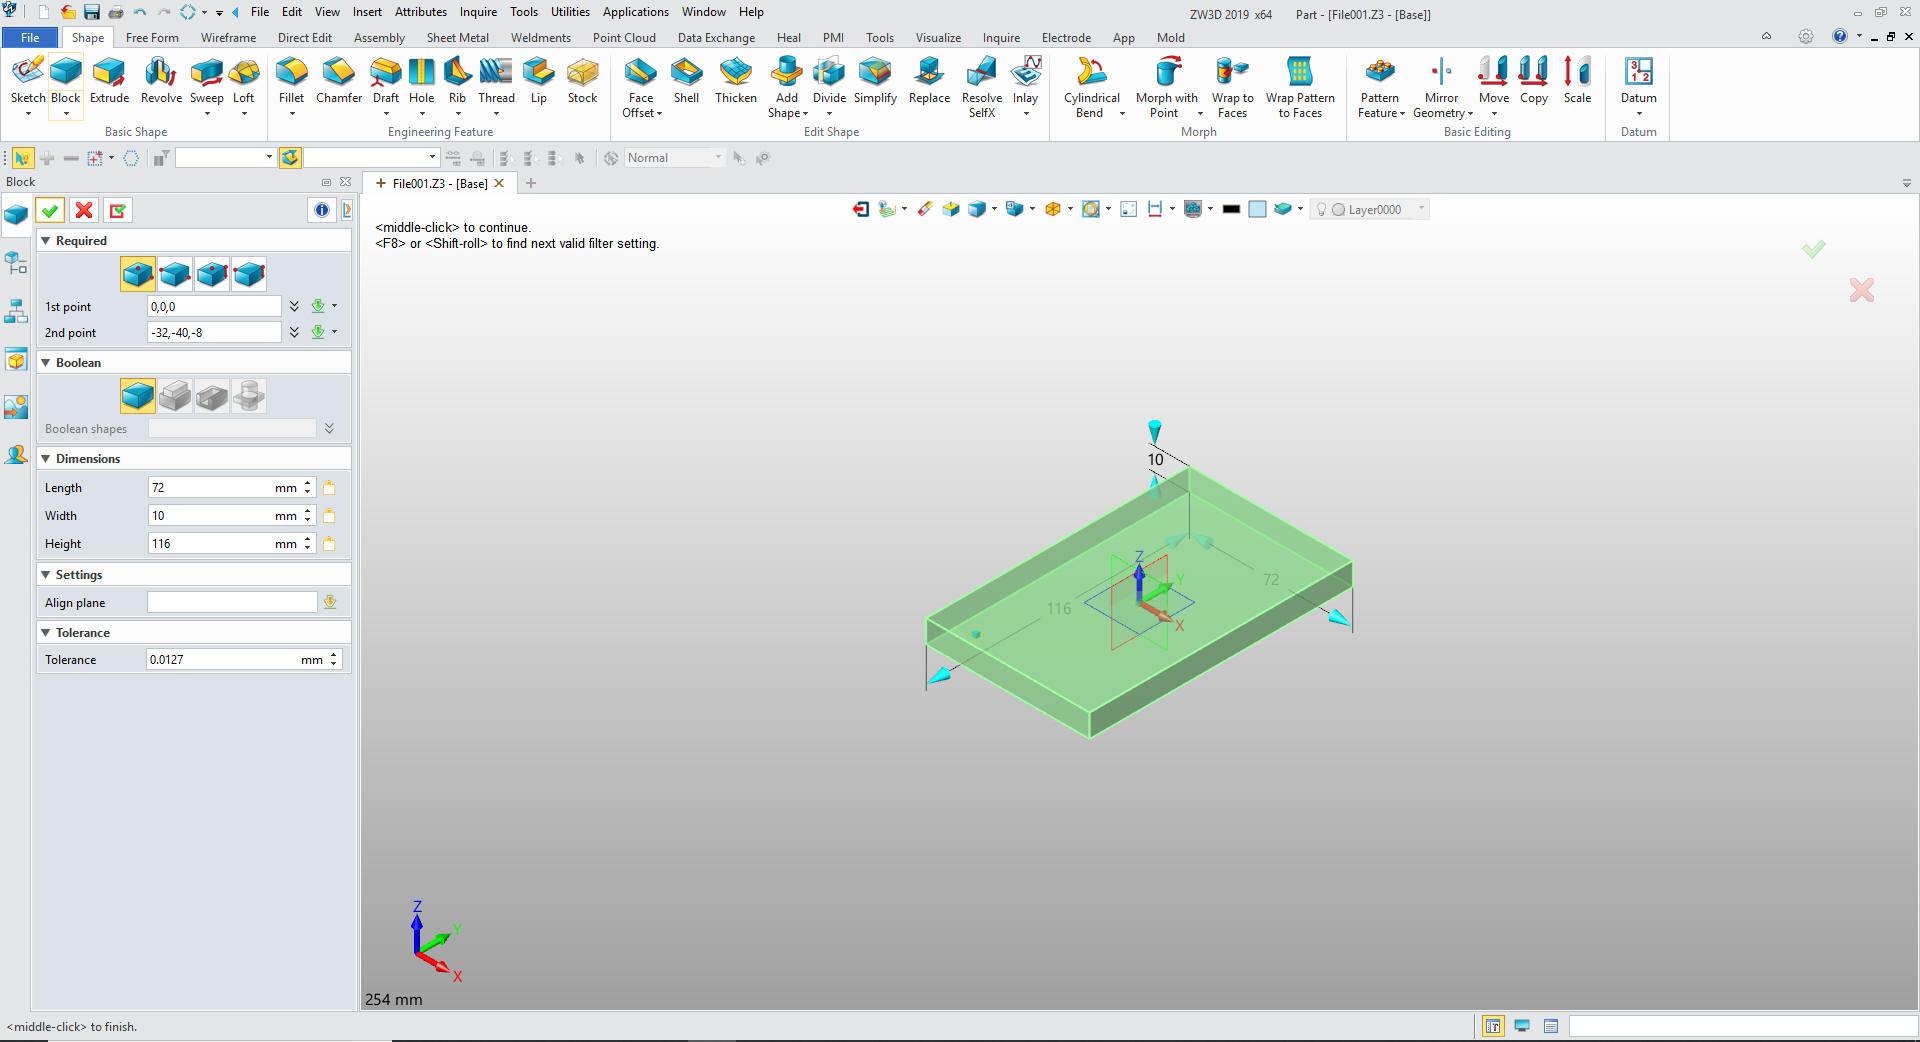This screenshot has height=1042, width=1920.
Task: Open the Hole tool
Action: pos(422,80)
